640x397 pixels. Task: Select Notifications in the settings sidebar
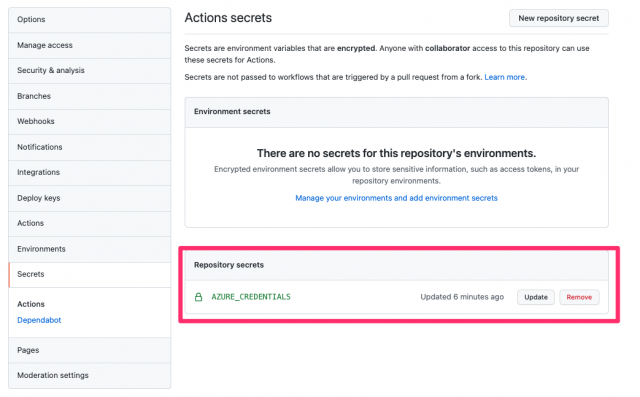coord(89,147)
